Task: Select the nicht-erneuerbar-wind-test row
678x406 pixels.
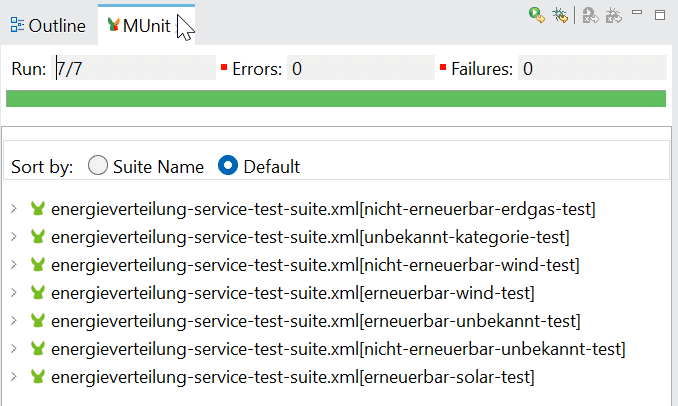Action: (315, 265)
